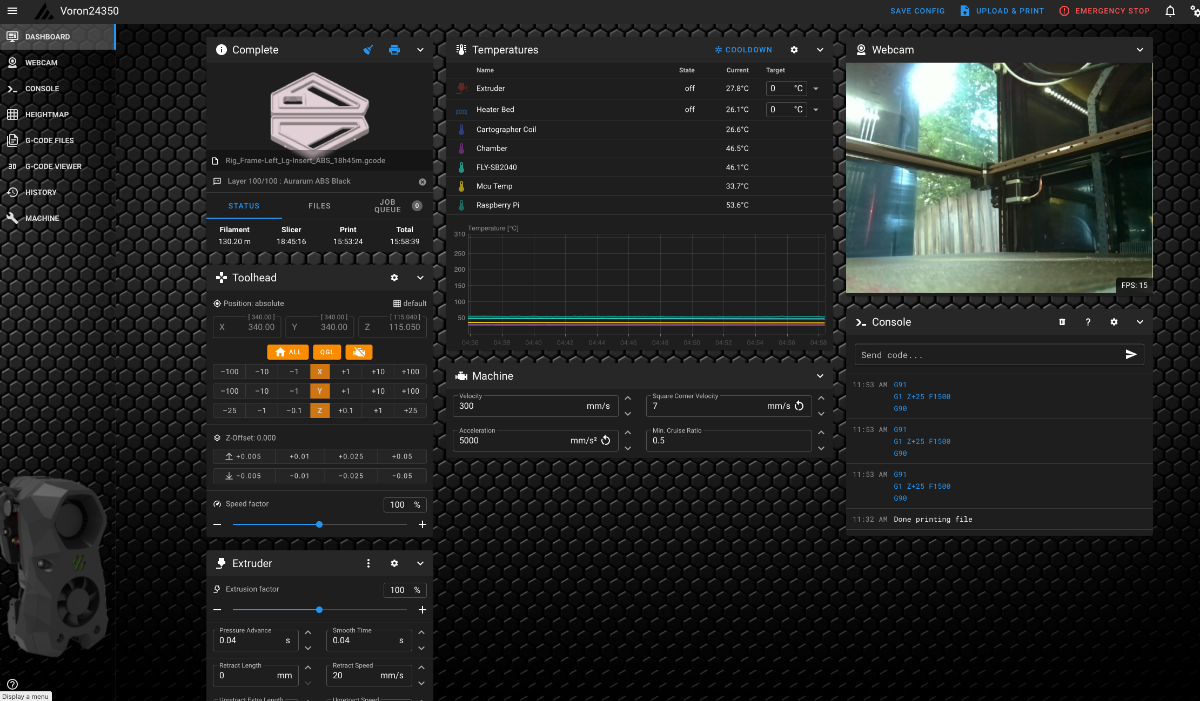Screen dimensions: 1200x701
Task: Open Extruder target temperature preset dropdown
Action: coord(815,89)
